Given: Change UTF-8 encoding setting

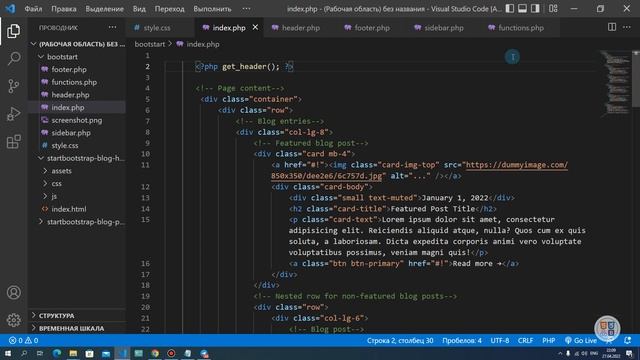Looking at the screenshot, I should (x=500, y=340).
